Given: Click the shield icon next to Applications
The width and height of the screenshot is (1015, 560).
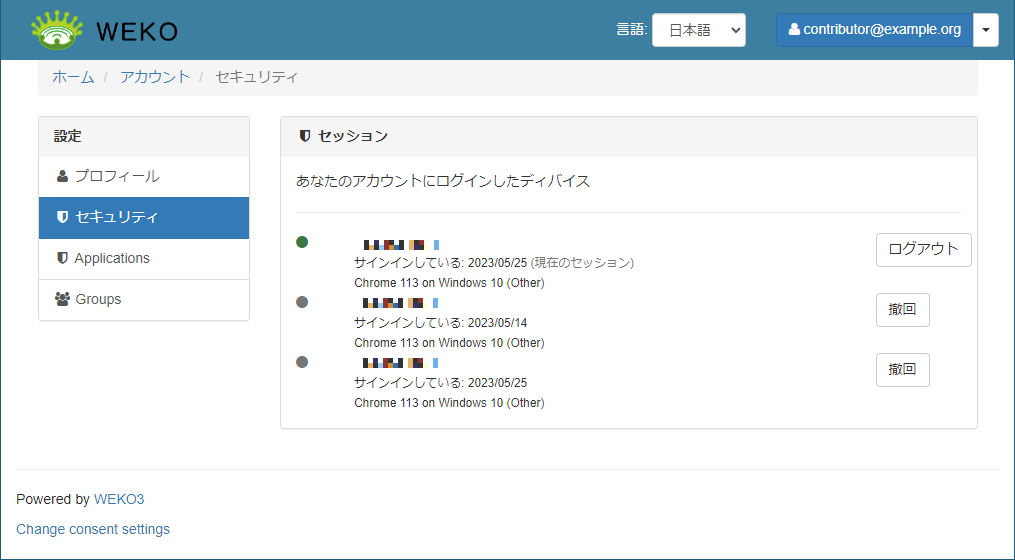Looking at the screenshot, I should [x=63, y=258].
